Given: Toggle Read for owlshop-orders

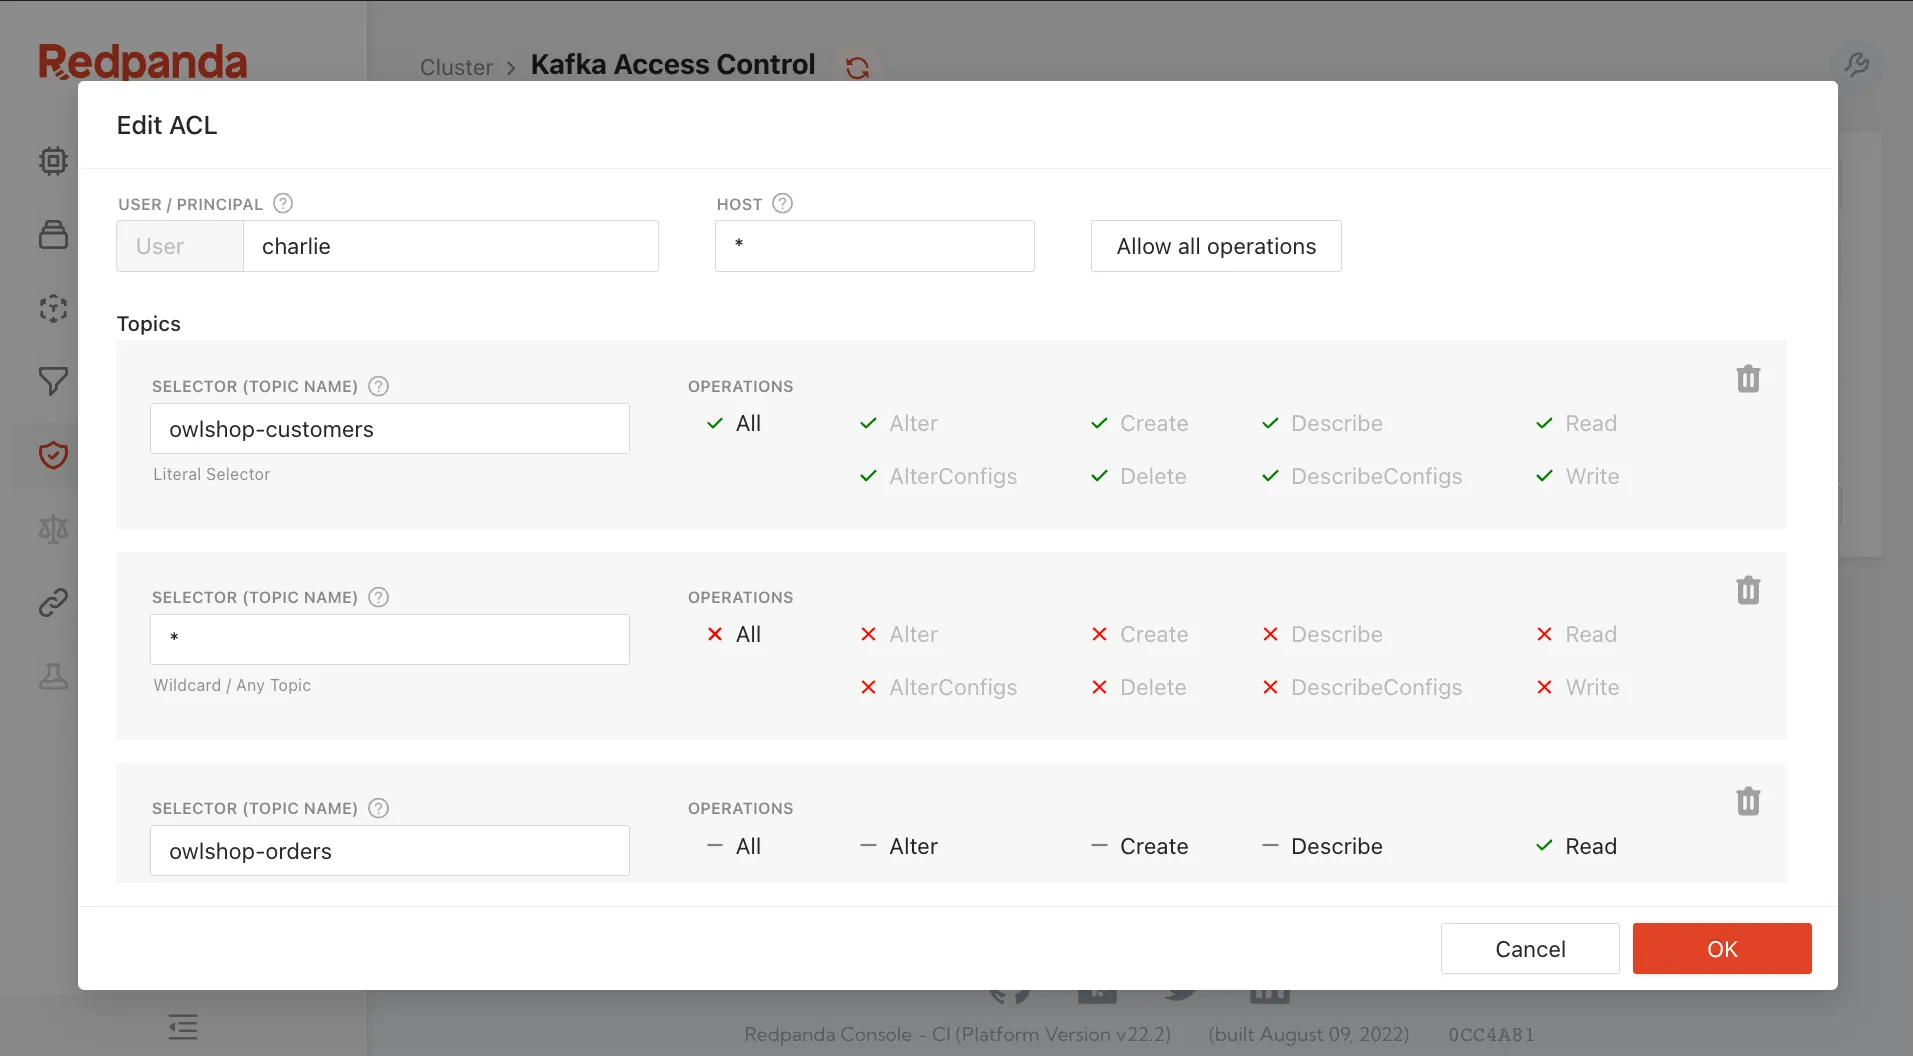Looking at the screenshot, I should [x=1576, y=846].
